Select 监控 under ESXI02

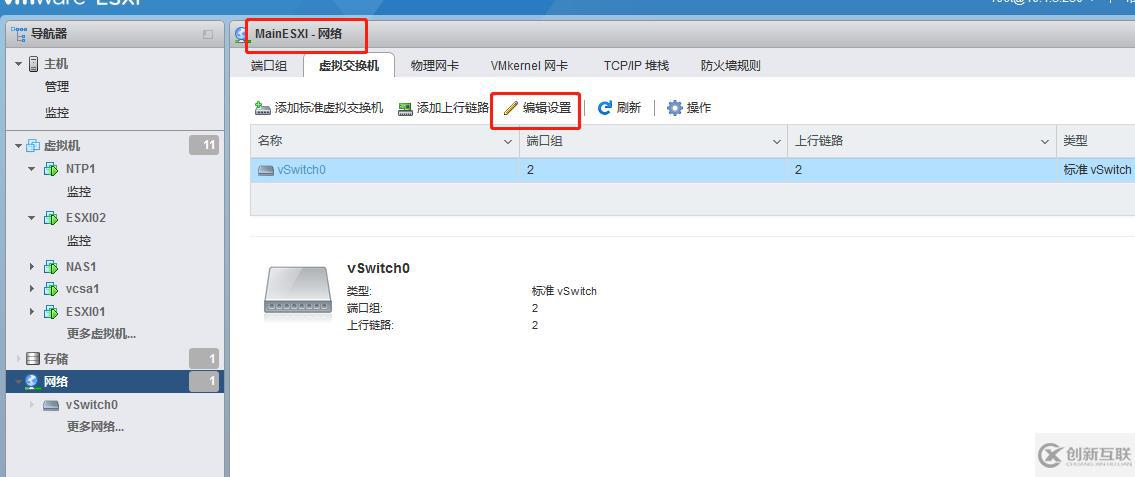[79, 240]
